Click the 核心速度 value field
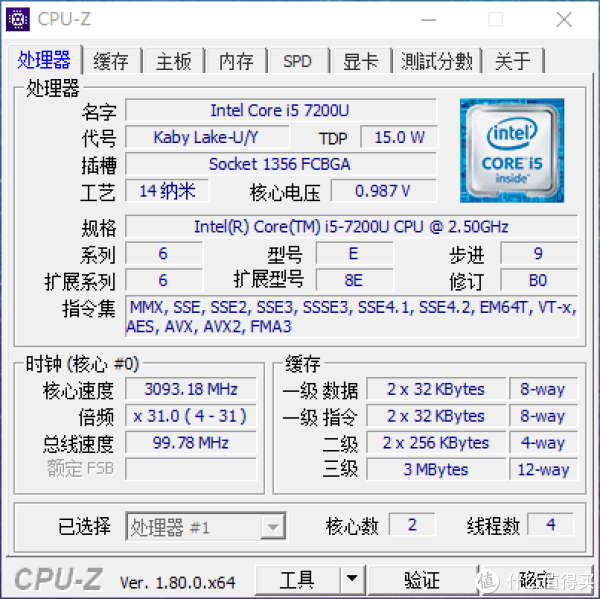Image resolution: width=600 pixels, height=599 pixels. (191, 389)
